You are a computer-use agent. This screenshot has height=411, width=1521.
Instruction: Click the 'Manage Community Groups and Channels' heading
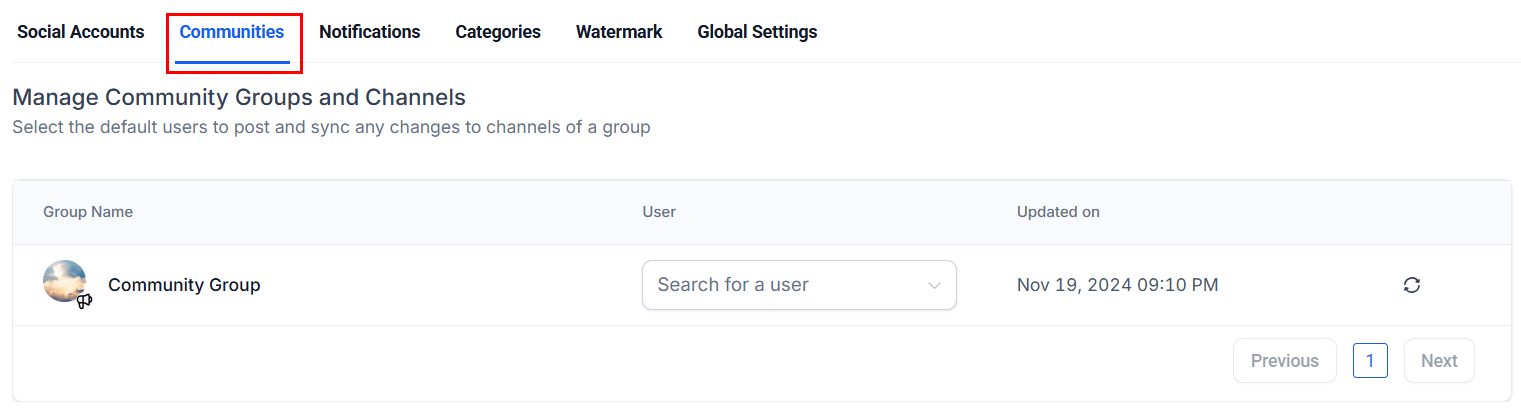tap(239, 98)
